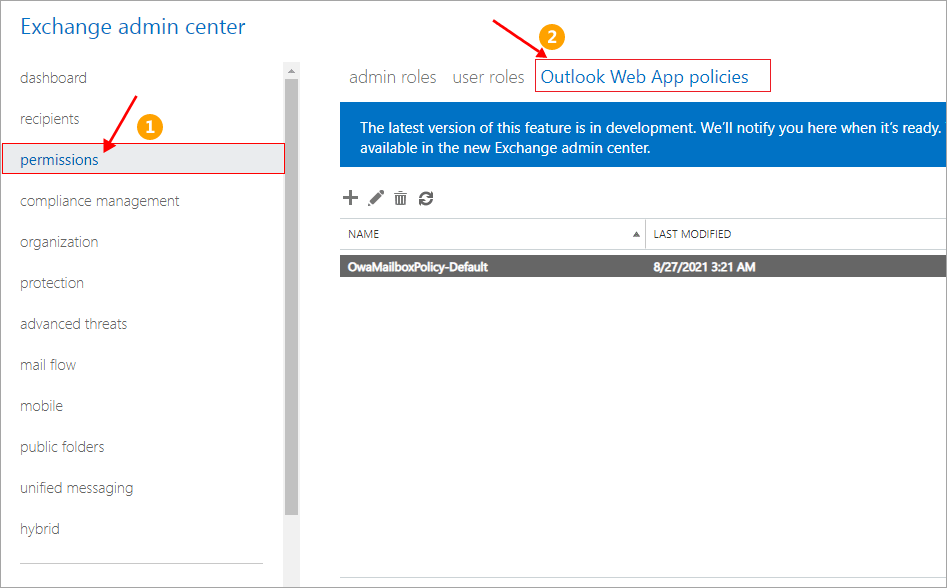
Task: Select the OwaMailboxPolicy-Default row
Action: (x=418, y=267)
